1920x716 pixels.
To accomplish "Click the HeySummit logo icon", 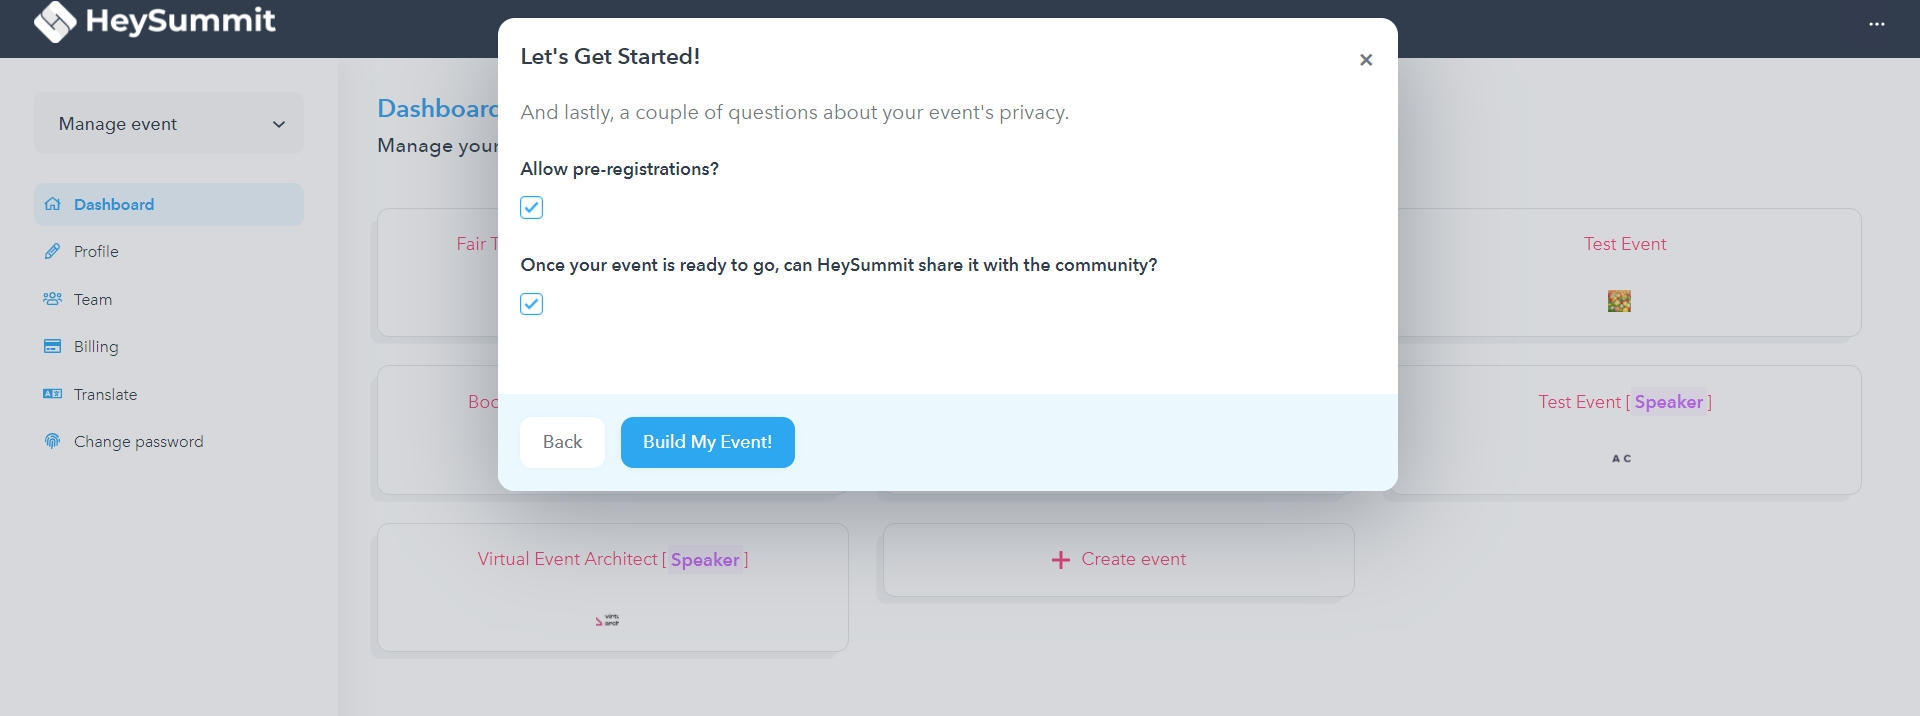I will [x=55, y=21].
